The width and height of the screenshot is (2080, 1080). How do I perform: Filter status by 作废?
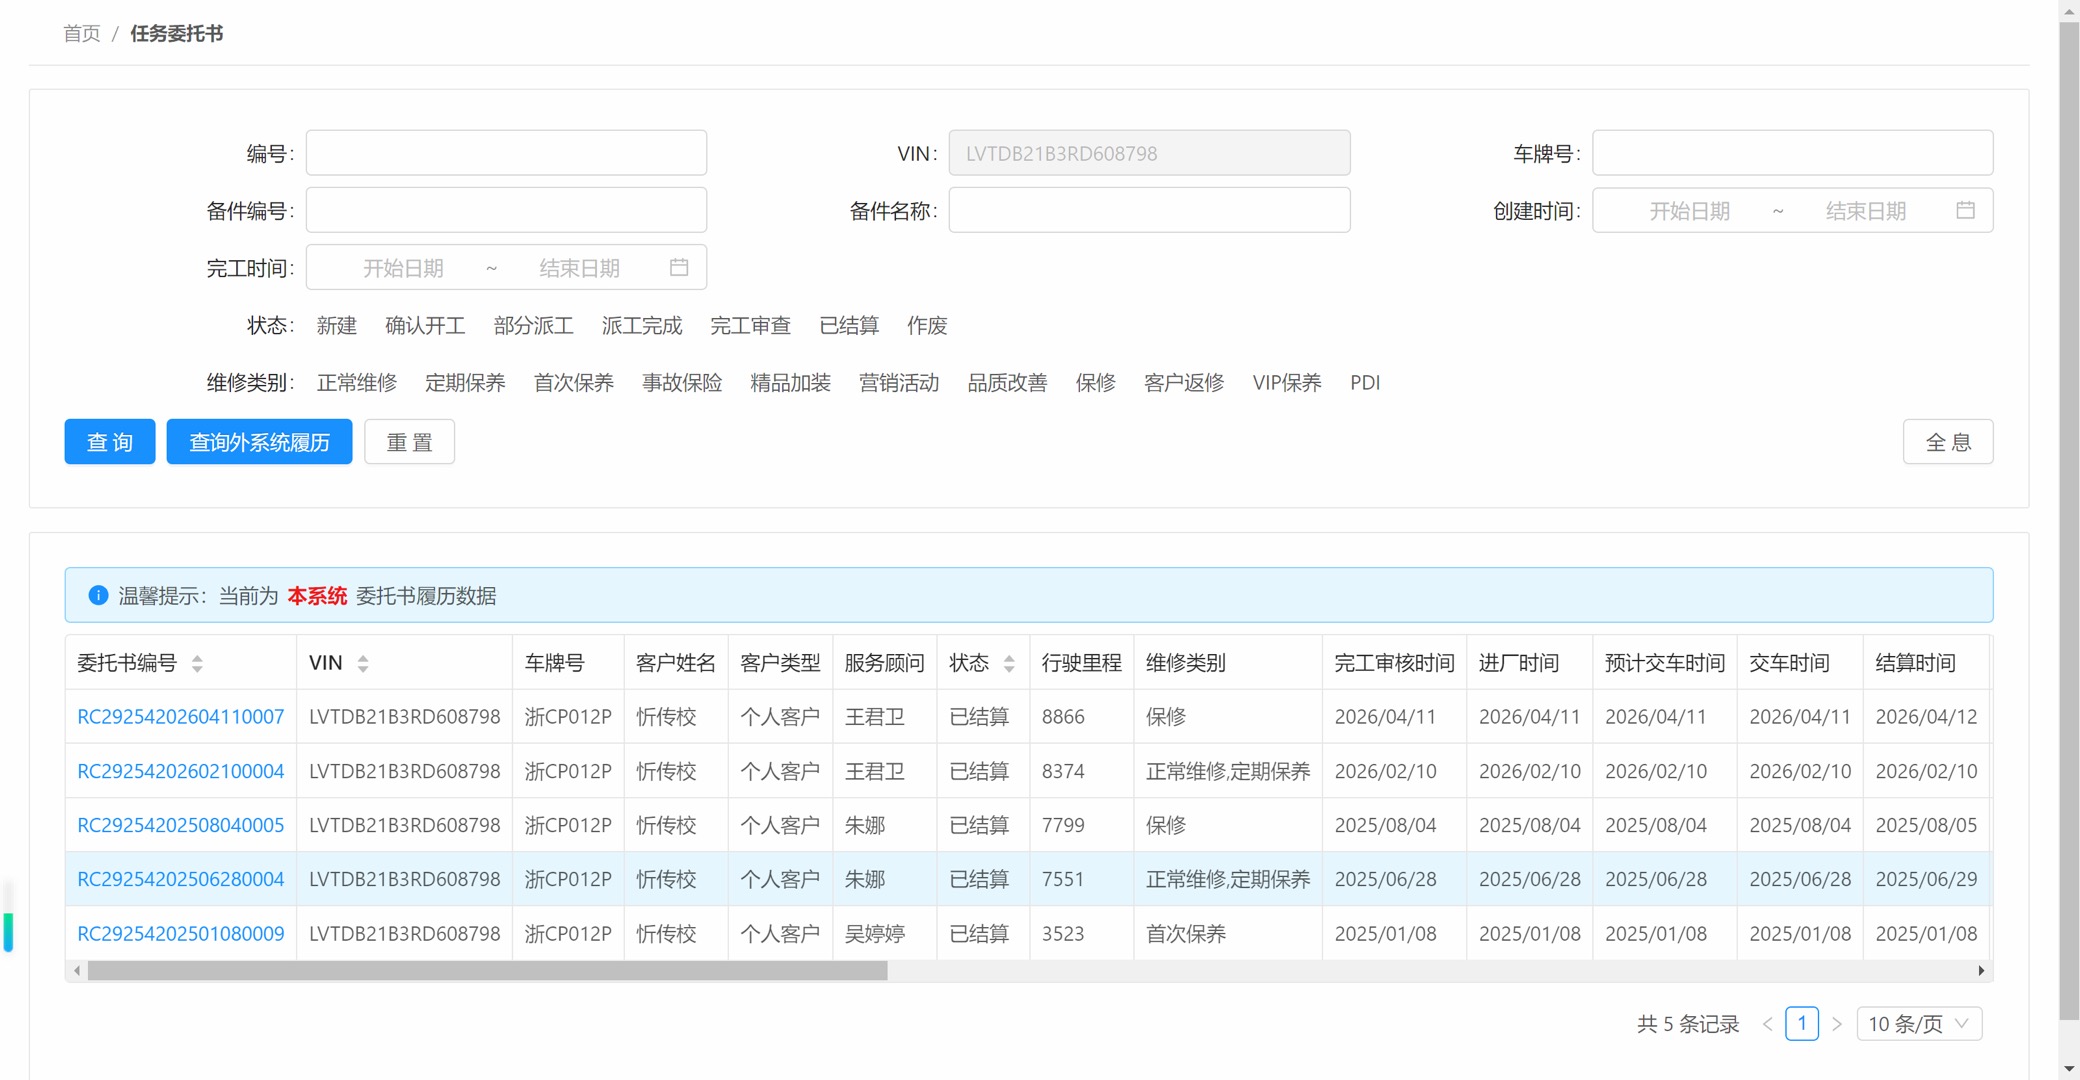tap(927, 325)
